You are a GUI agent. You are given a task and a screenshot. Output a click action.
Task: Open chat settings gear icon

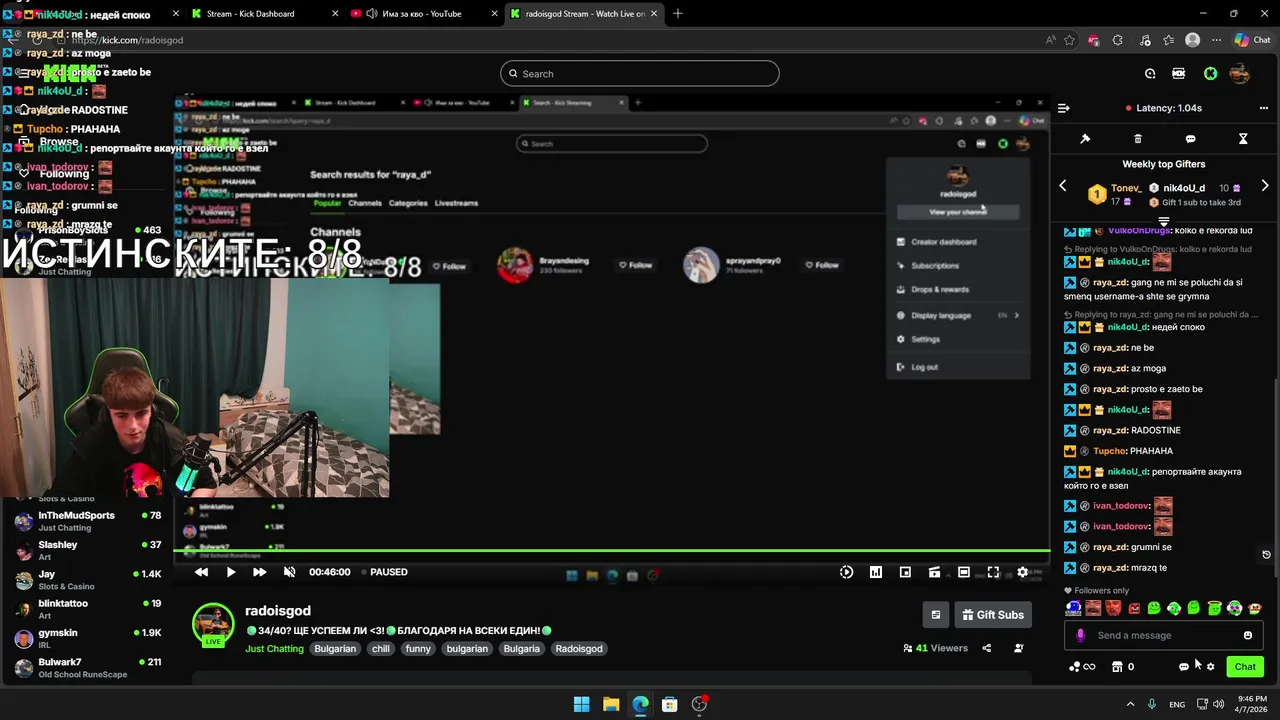coord(1211,667)
